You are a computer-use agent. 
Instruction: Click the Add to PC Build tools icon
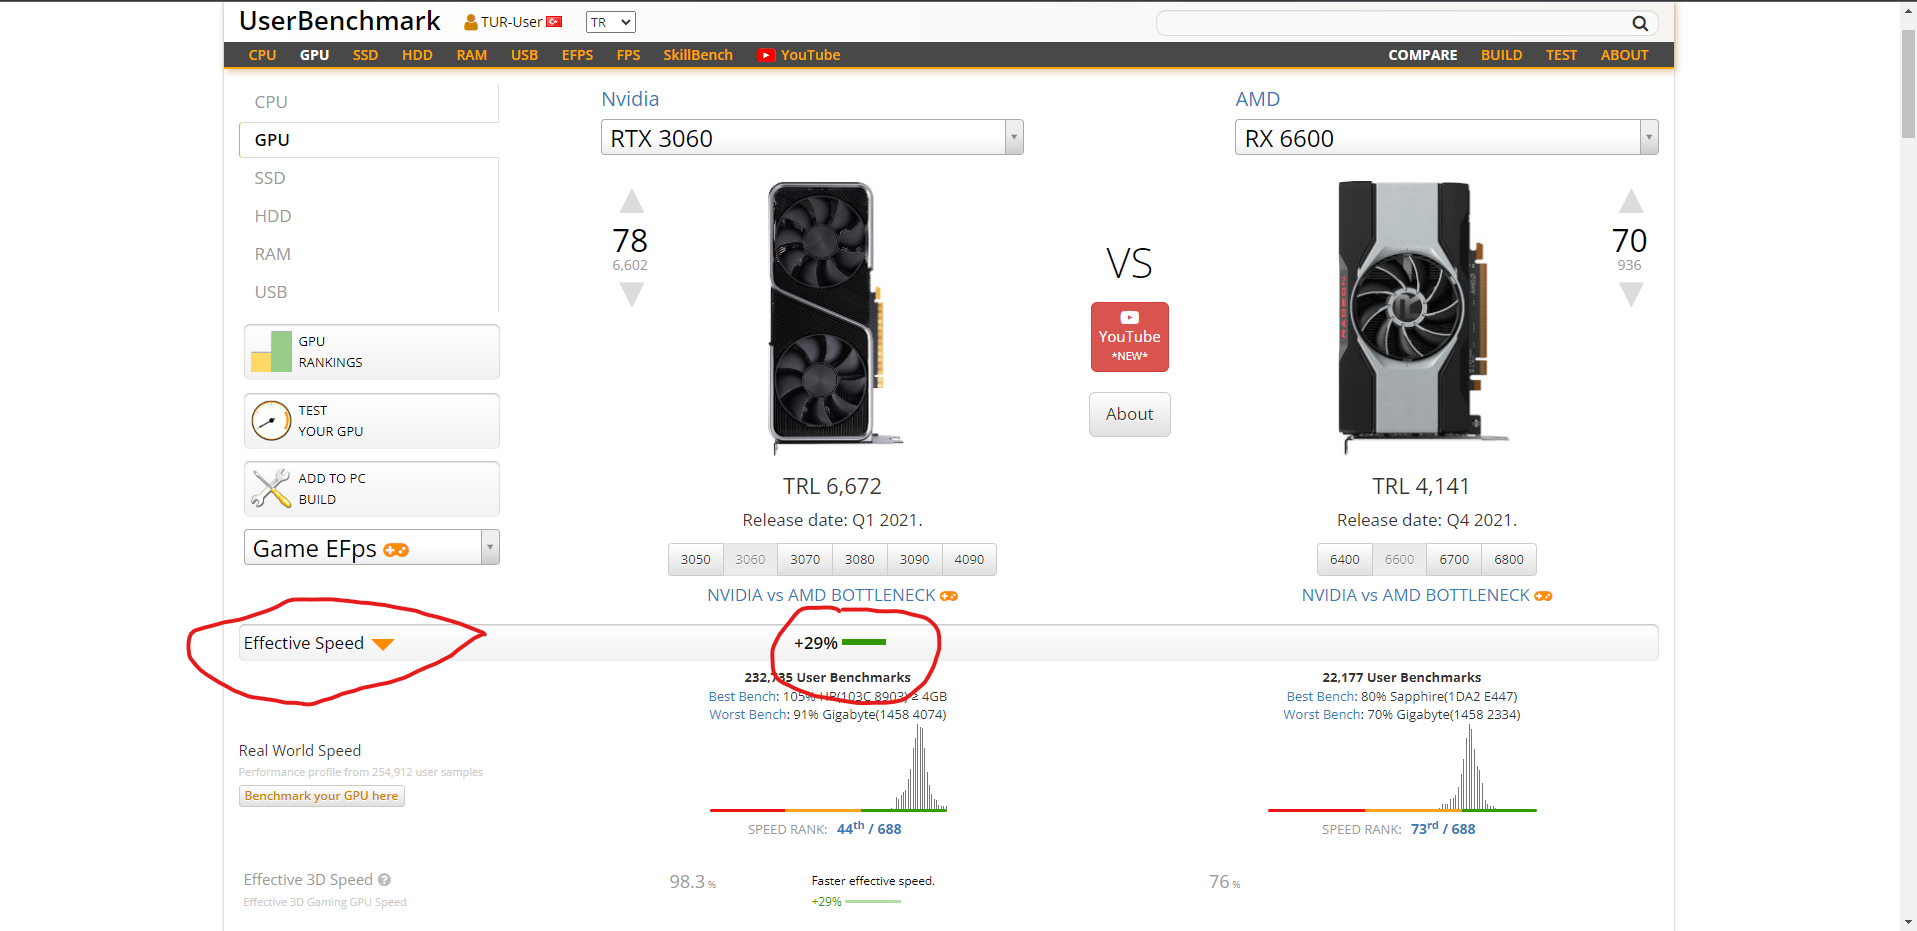[271, 489]
